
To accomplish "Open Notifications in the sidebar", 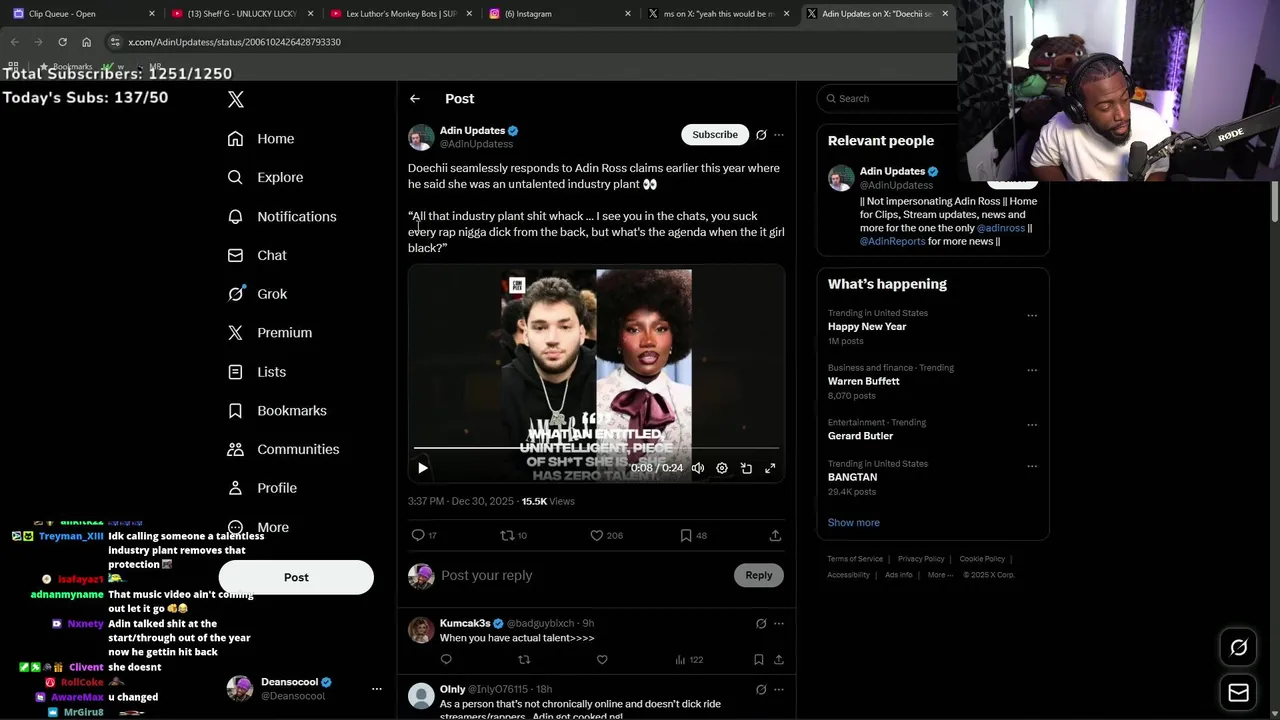I will coord(282,216).
